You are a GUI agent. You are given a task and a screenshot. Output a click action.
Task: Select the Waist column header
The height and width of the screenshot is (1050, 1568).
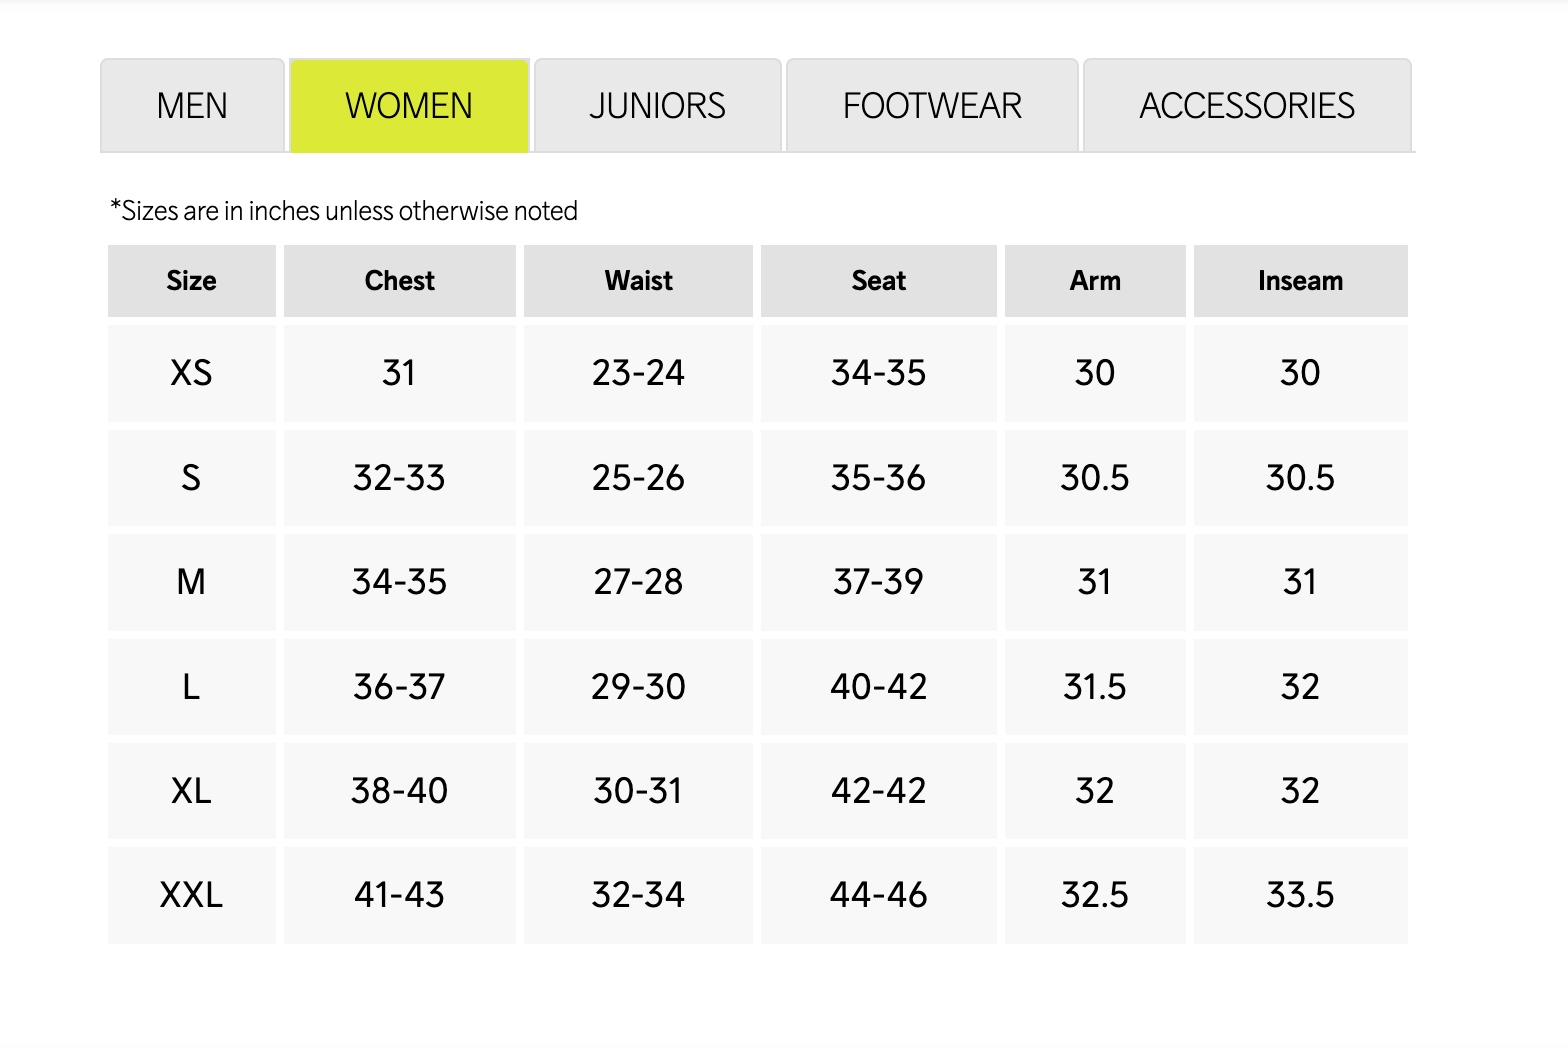(x=638, y=281)
